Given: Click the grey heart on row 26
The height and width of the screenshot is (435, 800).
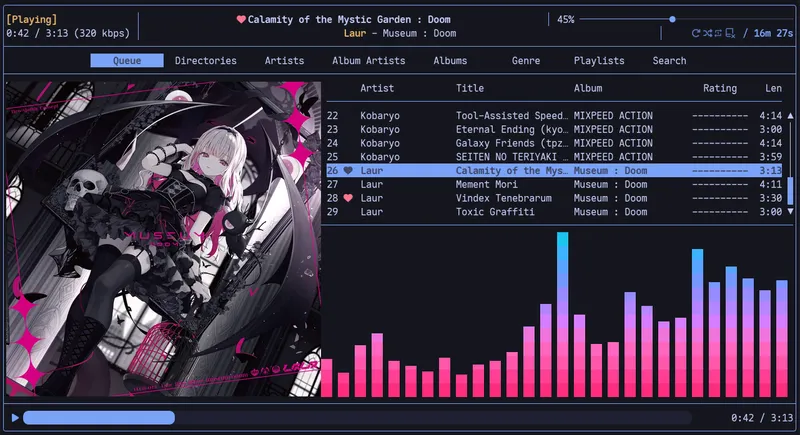Looking at the screenshot, I should [348, 171].
